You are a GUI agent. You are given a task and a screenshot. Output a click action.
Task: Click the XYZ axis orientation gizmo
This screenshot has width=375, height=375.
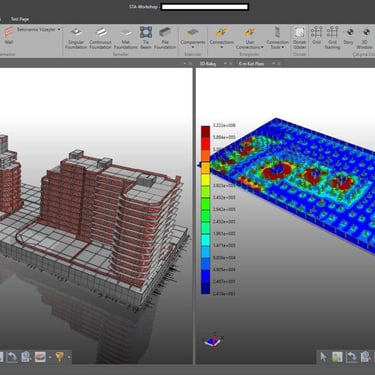tap(213, 340)
